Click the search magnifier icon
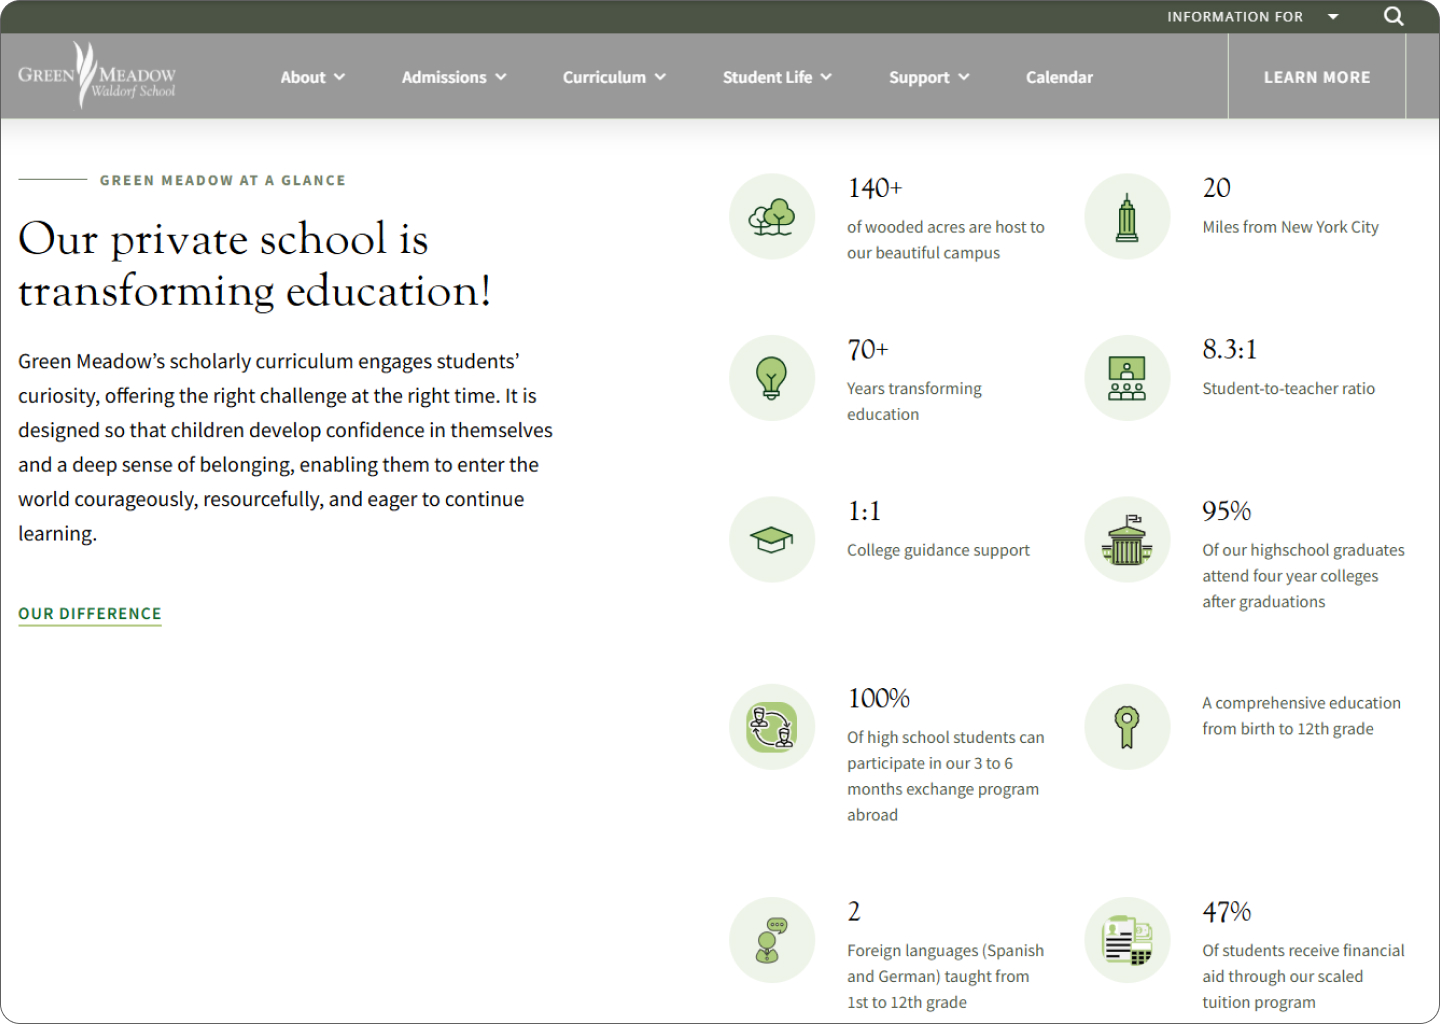Screen dimensions: 1440x1024 tap(1393, 16)
